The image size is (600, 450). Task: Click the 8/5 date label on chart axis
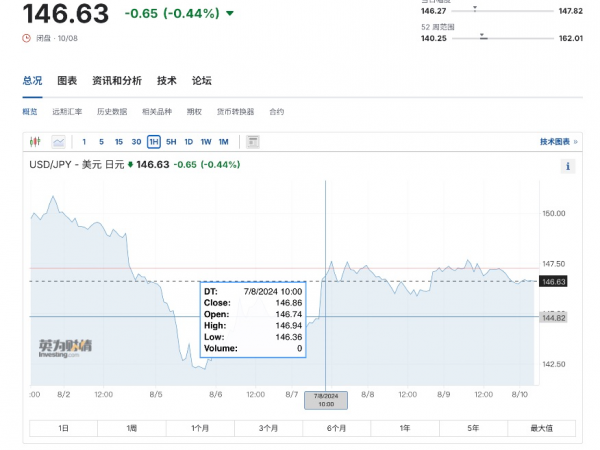click(156, 395)
